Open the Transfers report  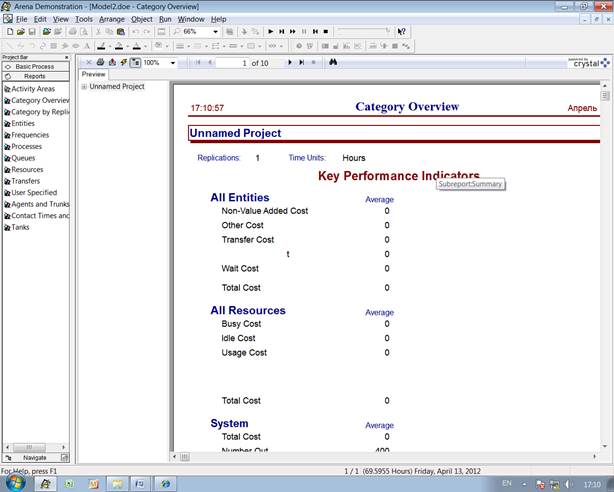22,181
